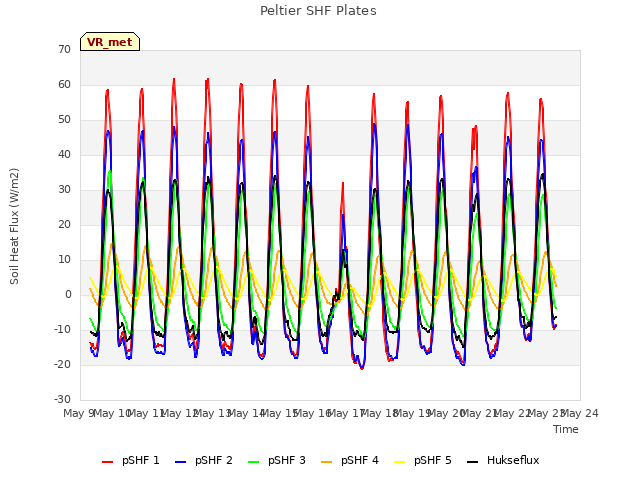Click the 30 y-axis tick label
640x480 pixels.
[x=64, y=189]
